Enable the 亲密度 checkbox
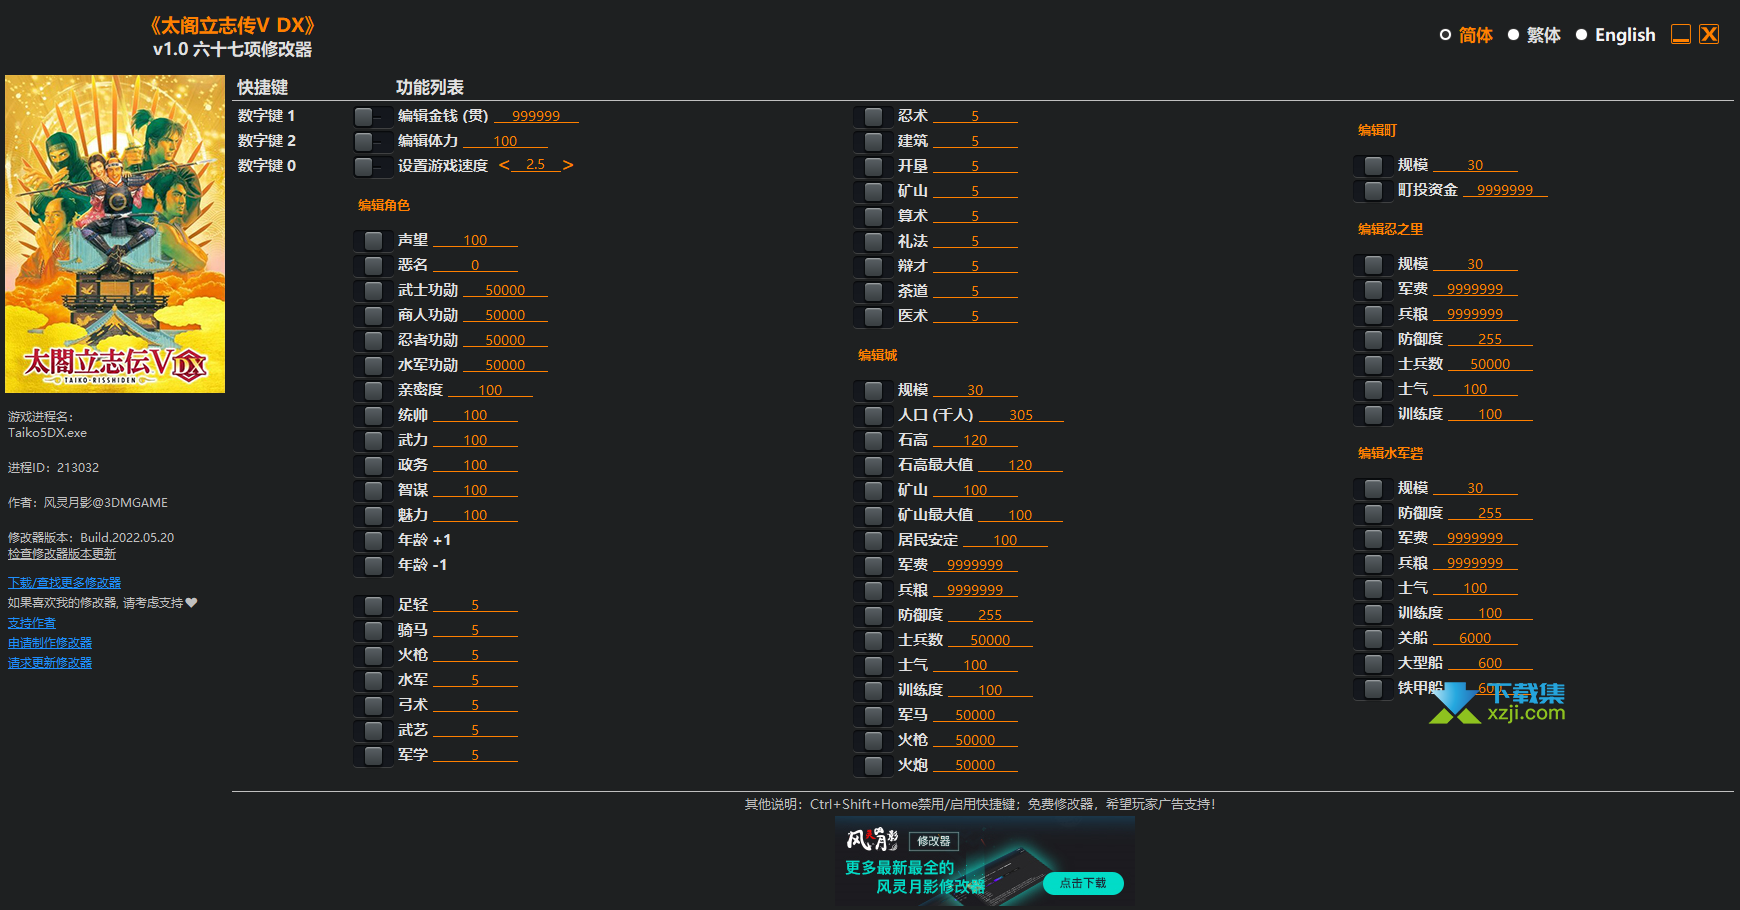Image resolution: width=1740 pixels, height=910 pixels. 372,390
